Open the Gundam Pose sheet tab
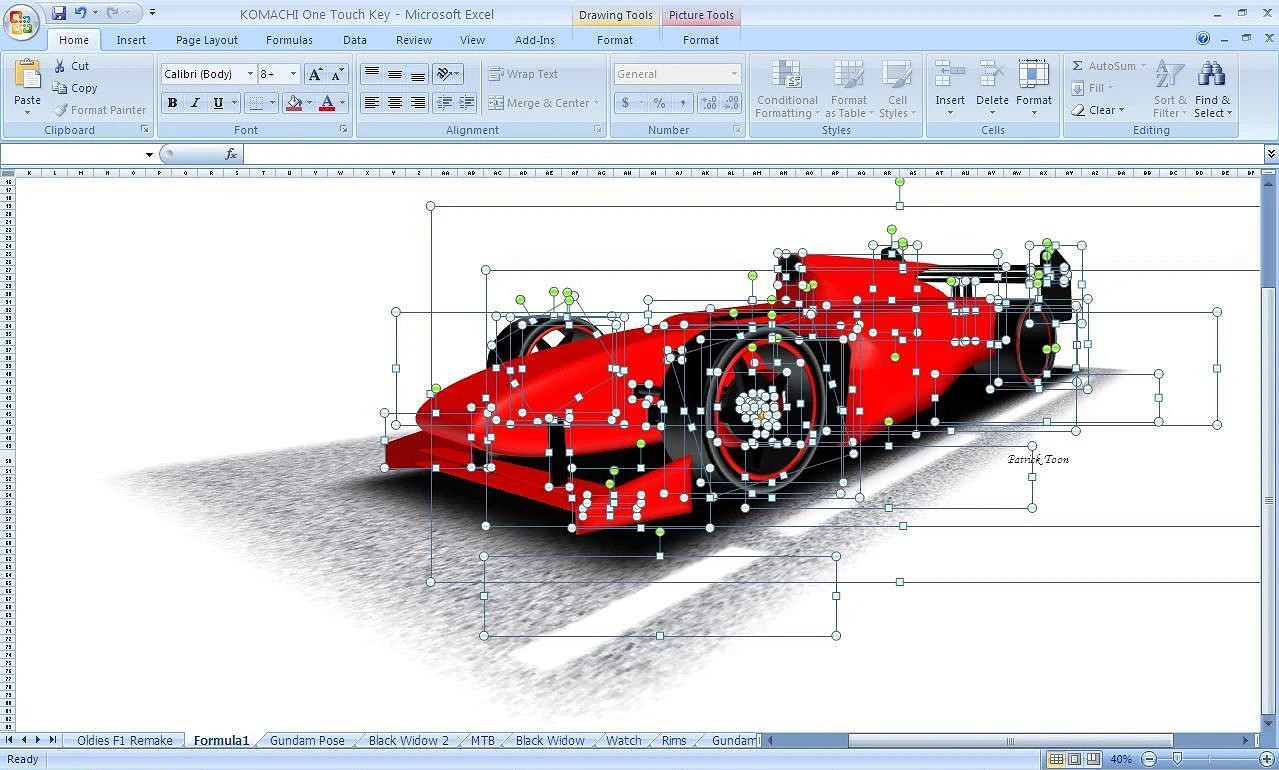This screenshot has width=1279, height=770. click(x=307, y=741)
